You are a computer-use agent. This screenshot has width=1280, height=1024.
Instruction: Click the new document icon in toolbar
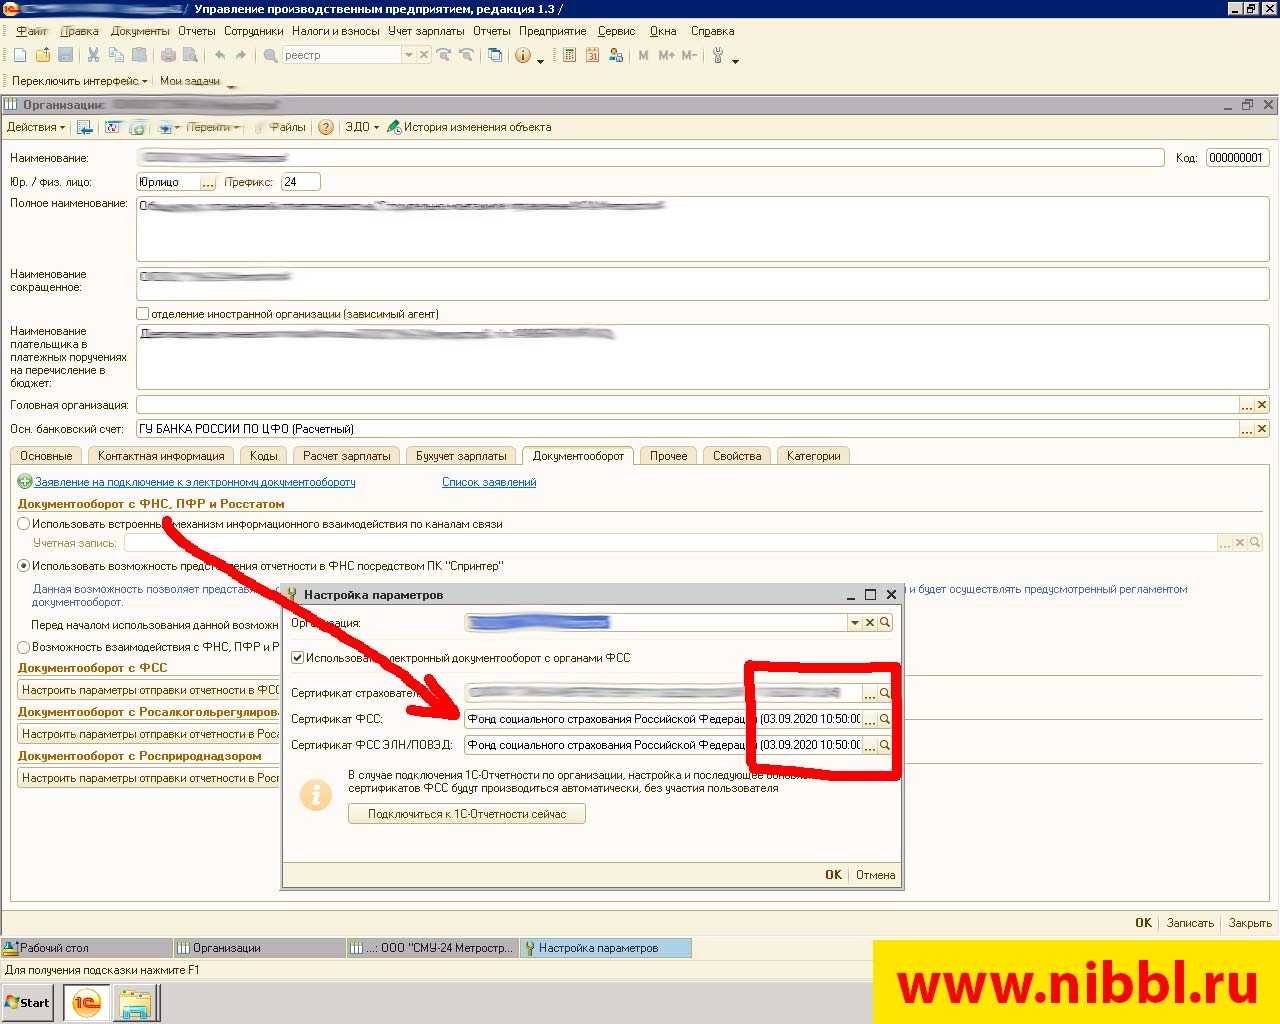coord(20,55)
